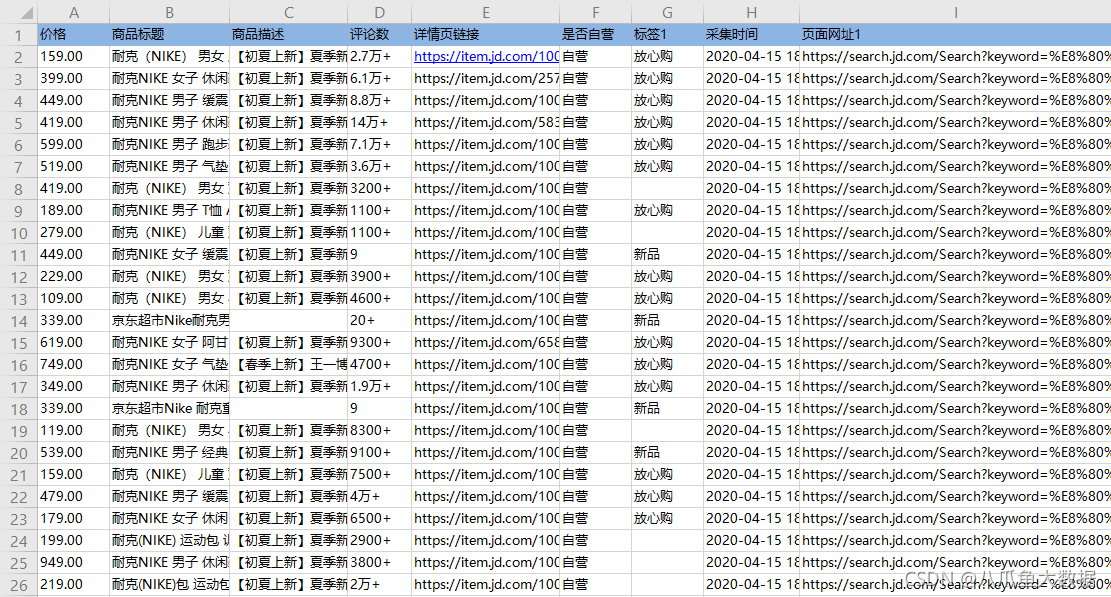Select the 耐克NIKE 男子 跑步 title cell
This screenshot has height=597, width=1111.
[170, 144]
